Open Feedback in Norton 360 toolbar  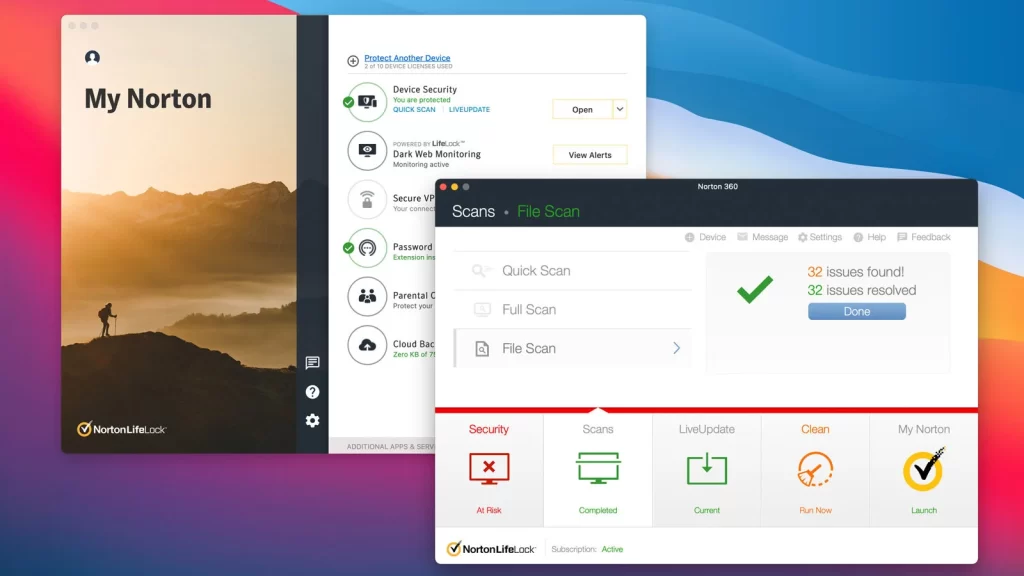pos(923,237)
